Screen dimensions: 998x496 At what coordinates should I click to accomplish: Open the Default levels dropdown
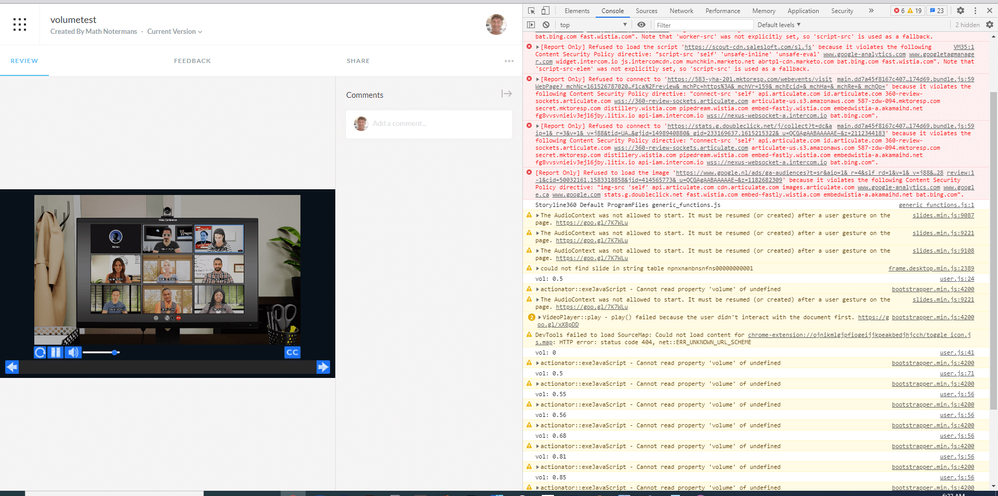point(779,25)
